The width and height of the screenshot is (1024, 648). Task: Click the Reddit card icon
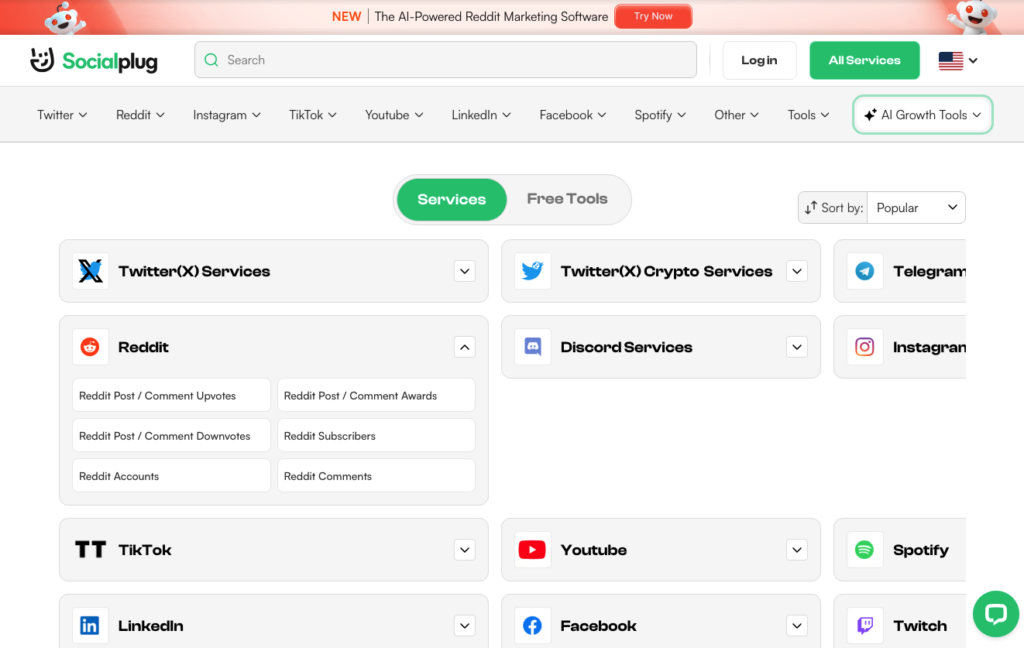coord(90,347)
